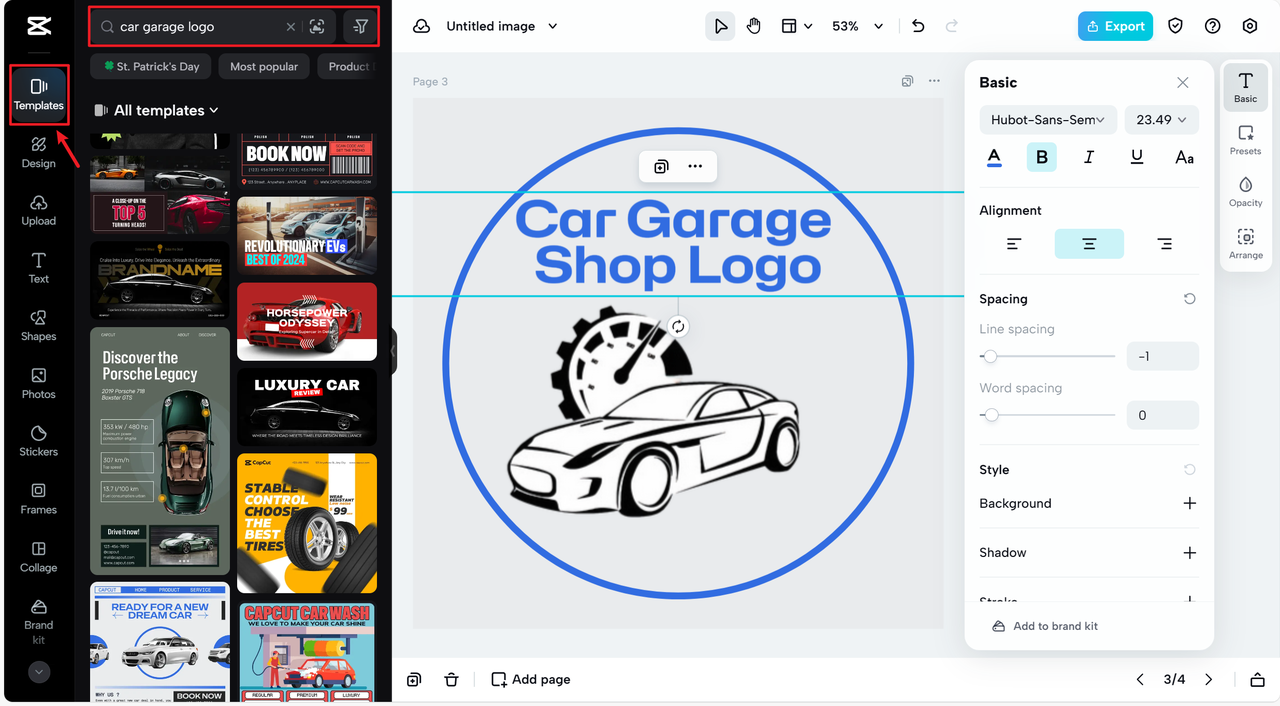The height and width of the screenshot is (706, 1280).
Task: Undo the last action
Action: [918, 26]
